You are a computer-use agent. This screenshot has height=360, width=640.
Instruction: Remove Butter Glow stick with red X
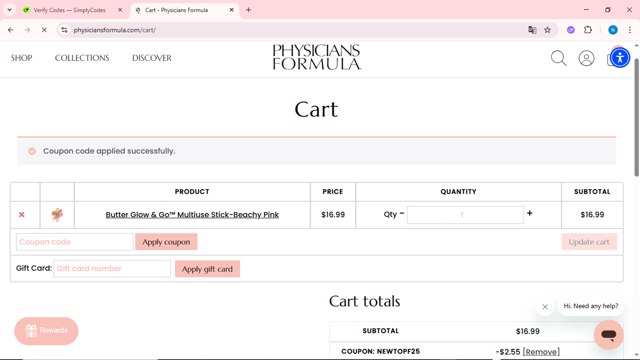pos(22,215)
